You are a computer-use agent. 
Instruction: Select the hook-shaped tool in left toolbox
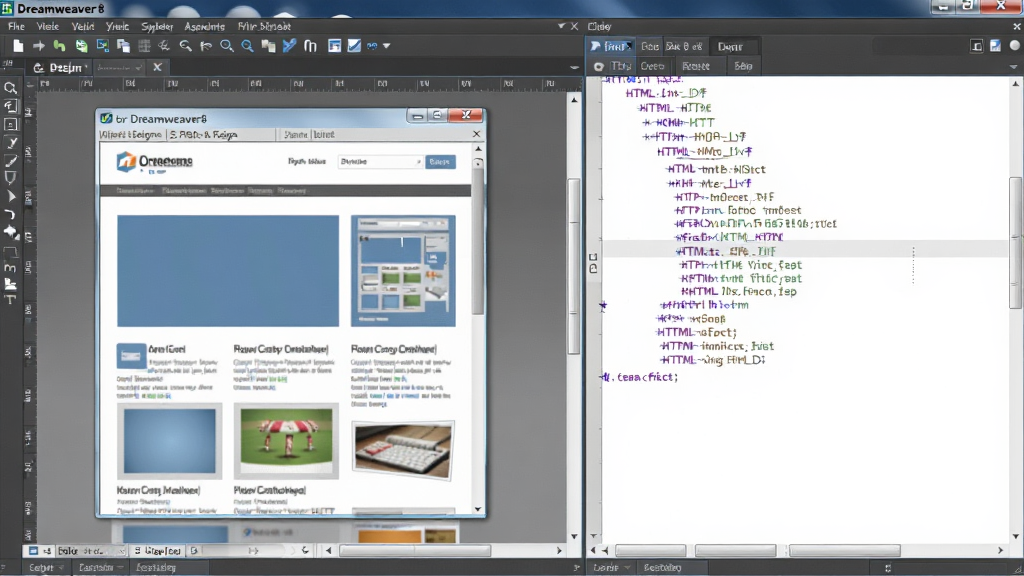10,214
